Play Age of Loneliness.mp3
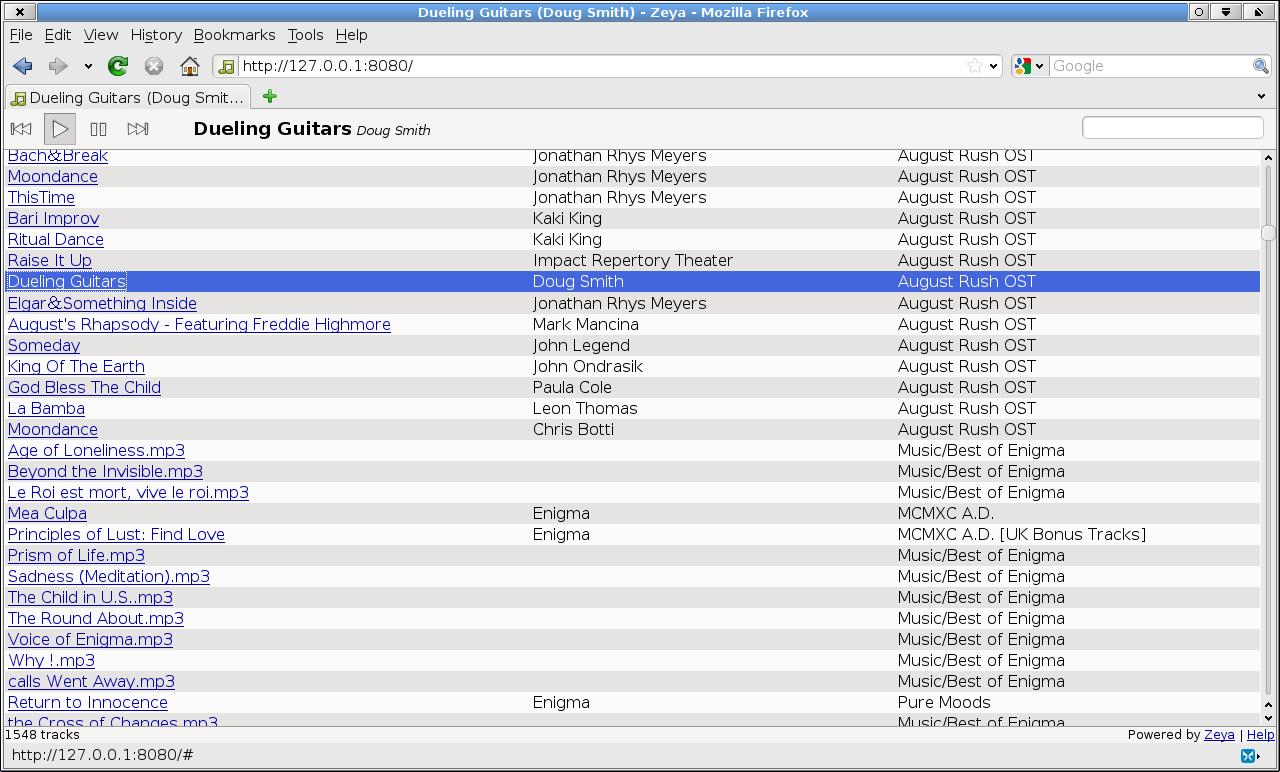 96,451
